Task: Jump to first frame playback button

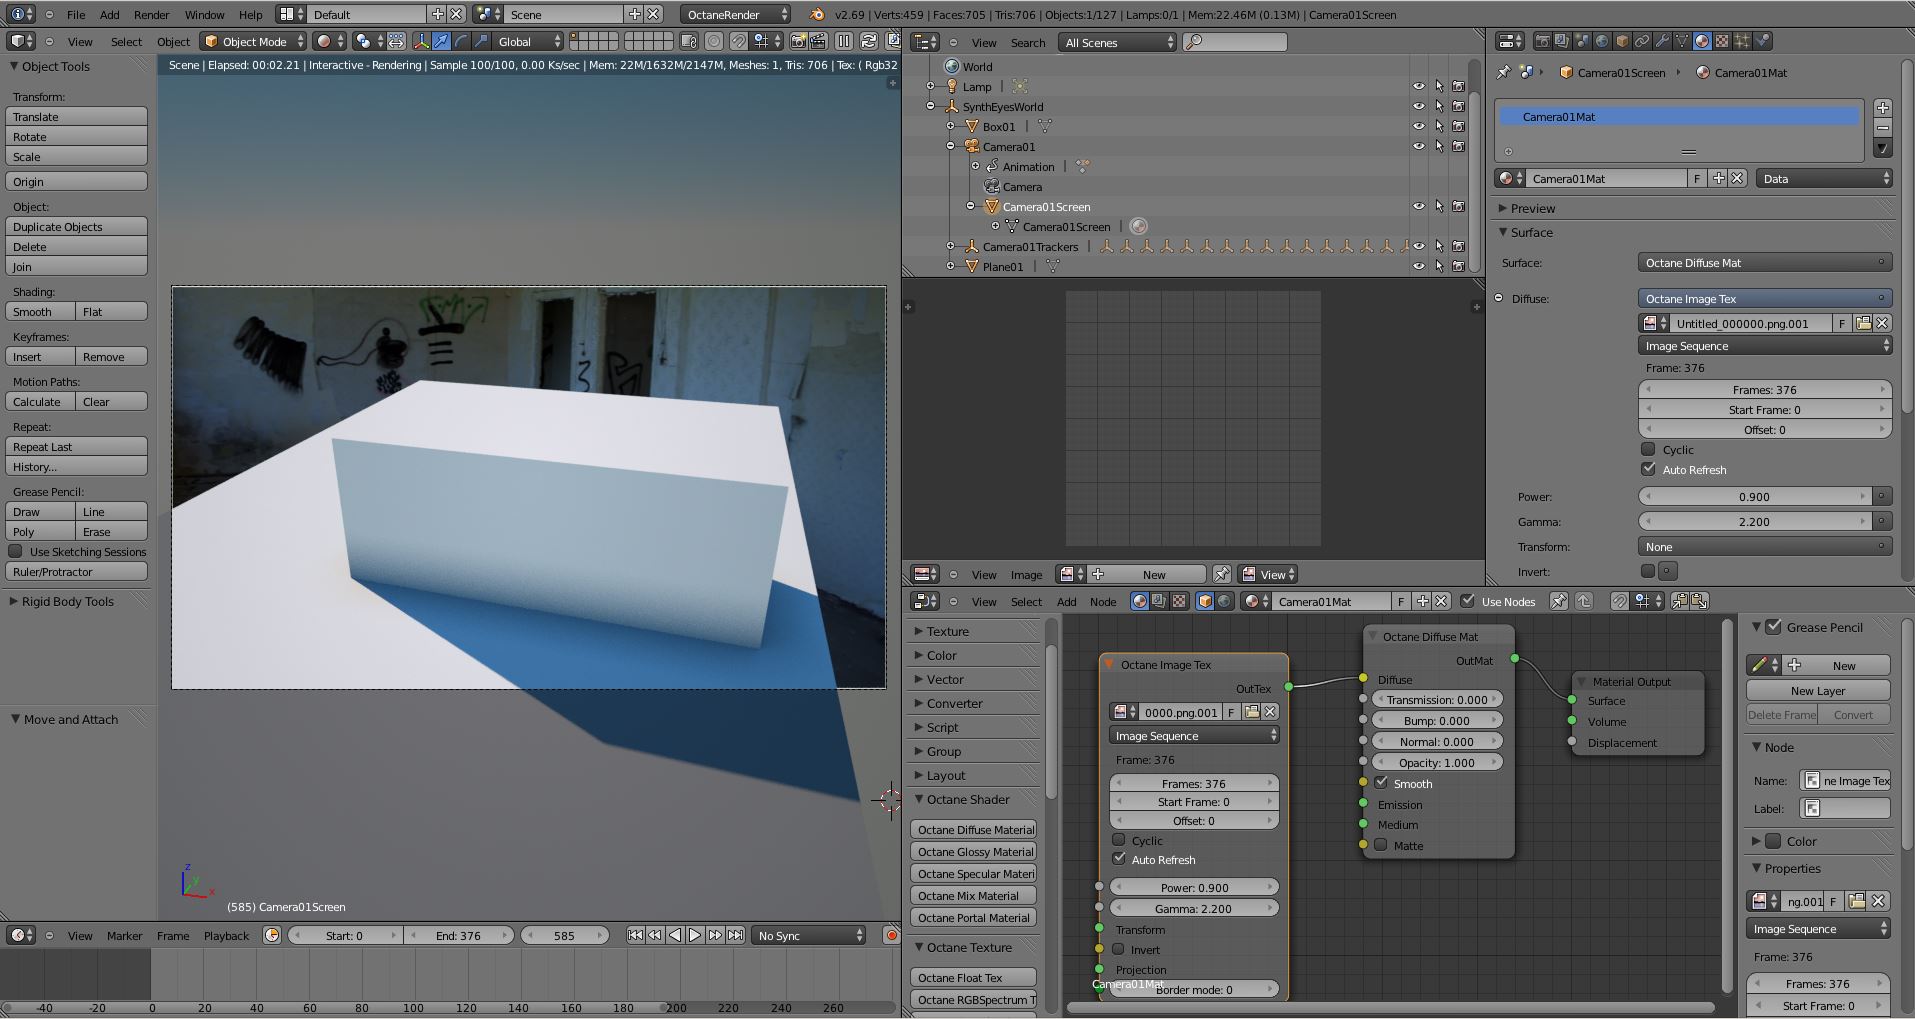Action: click(635, 935)
